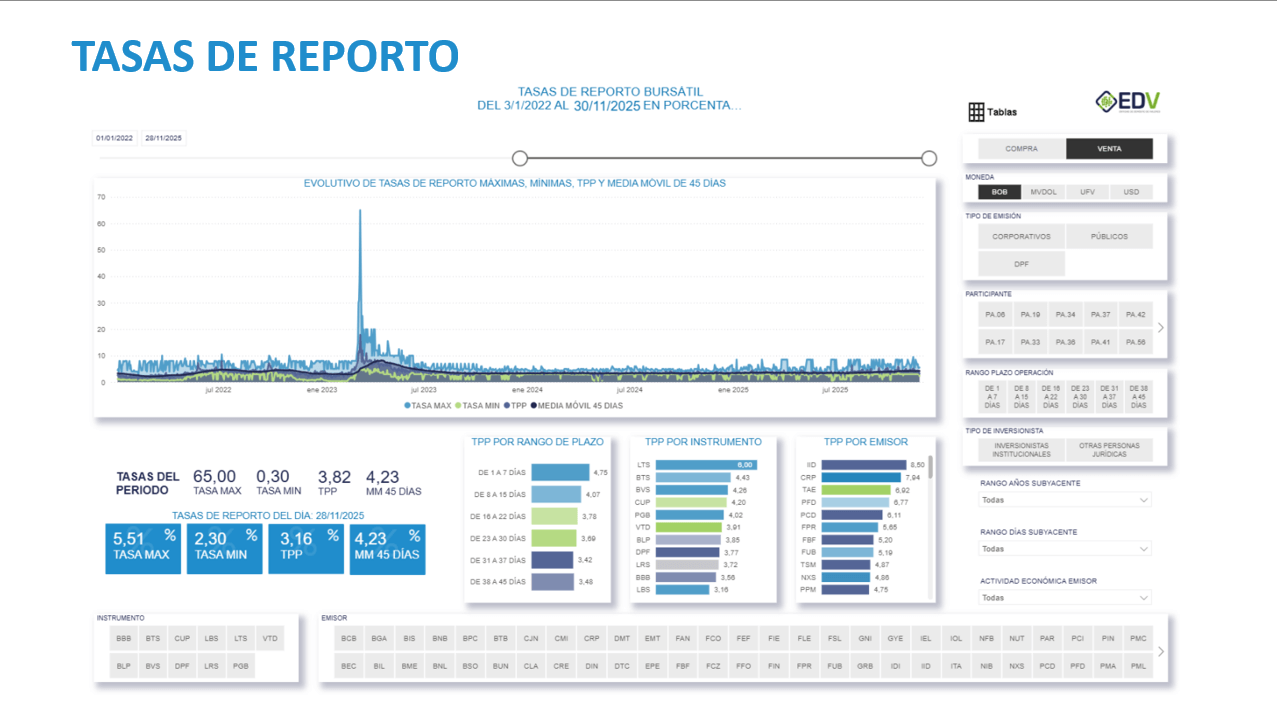The image size is (1277, 720).
Task: Toggle the CORPORATIVOS emission type filter
Action: tap(1023, 235)
